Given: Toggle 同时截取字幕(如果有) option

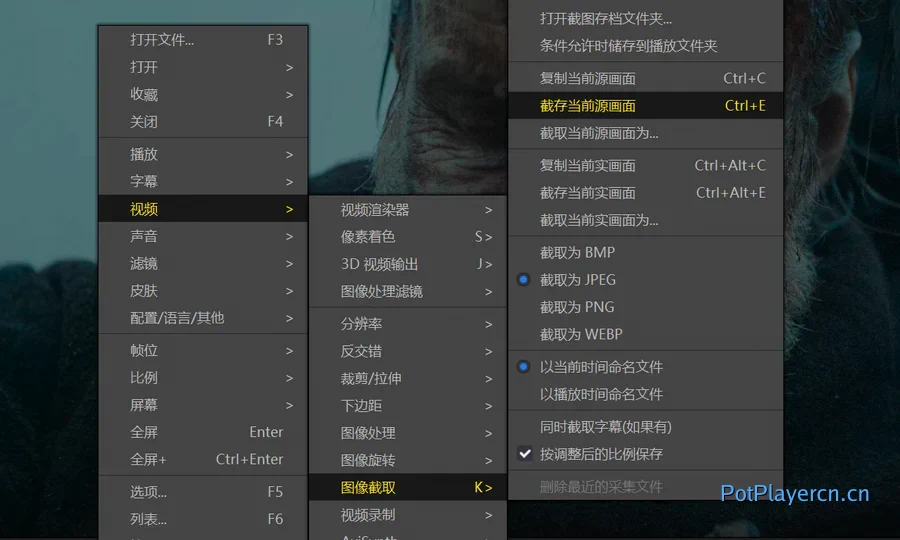Looking at the screenshot, I should click(646, 427).
